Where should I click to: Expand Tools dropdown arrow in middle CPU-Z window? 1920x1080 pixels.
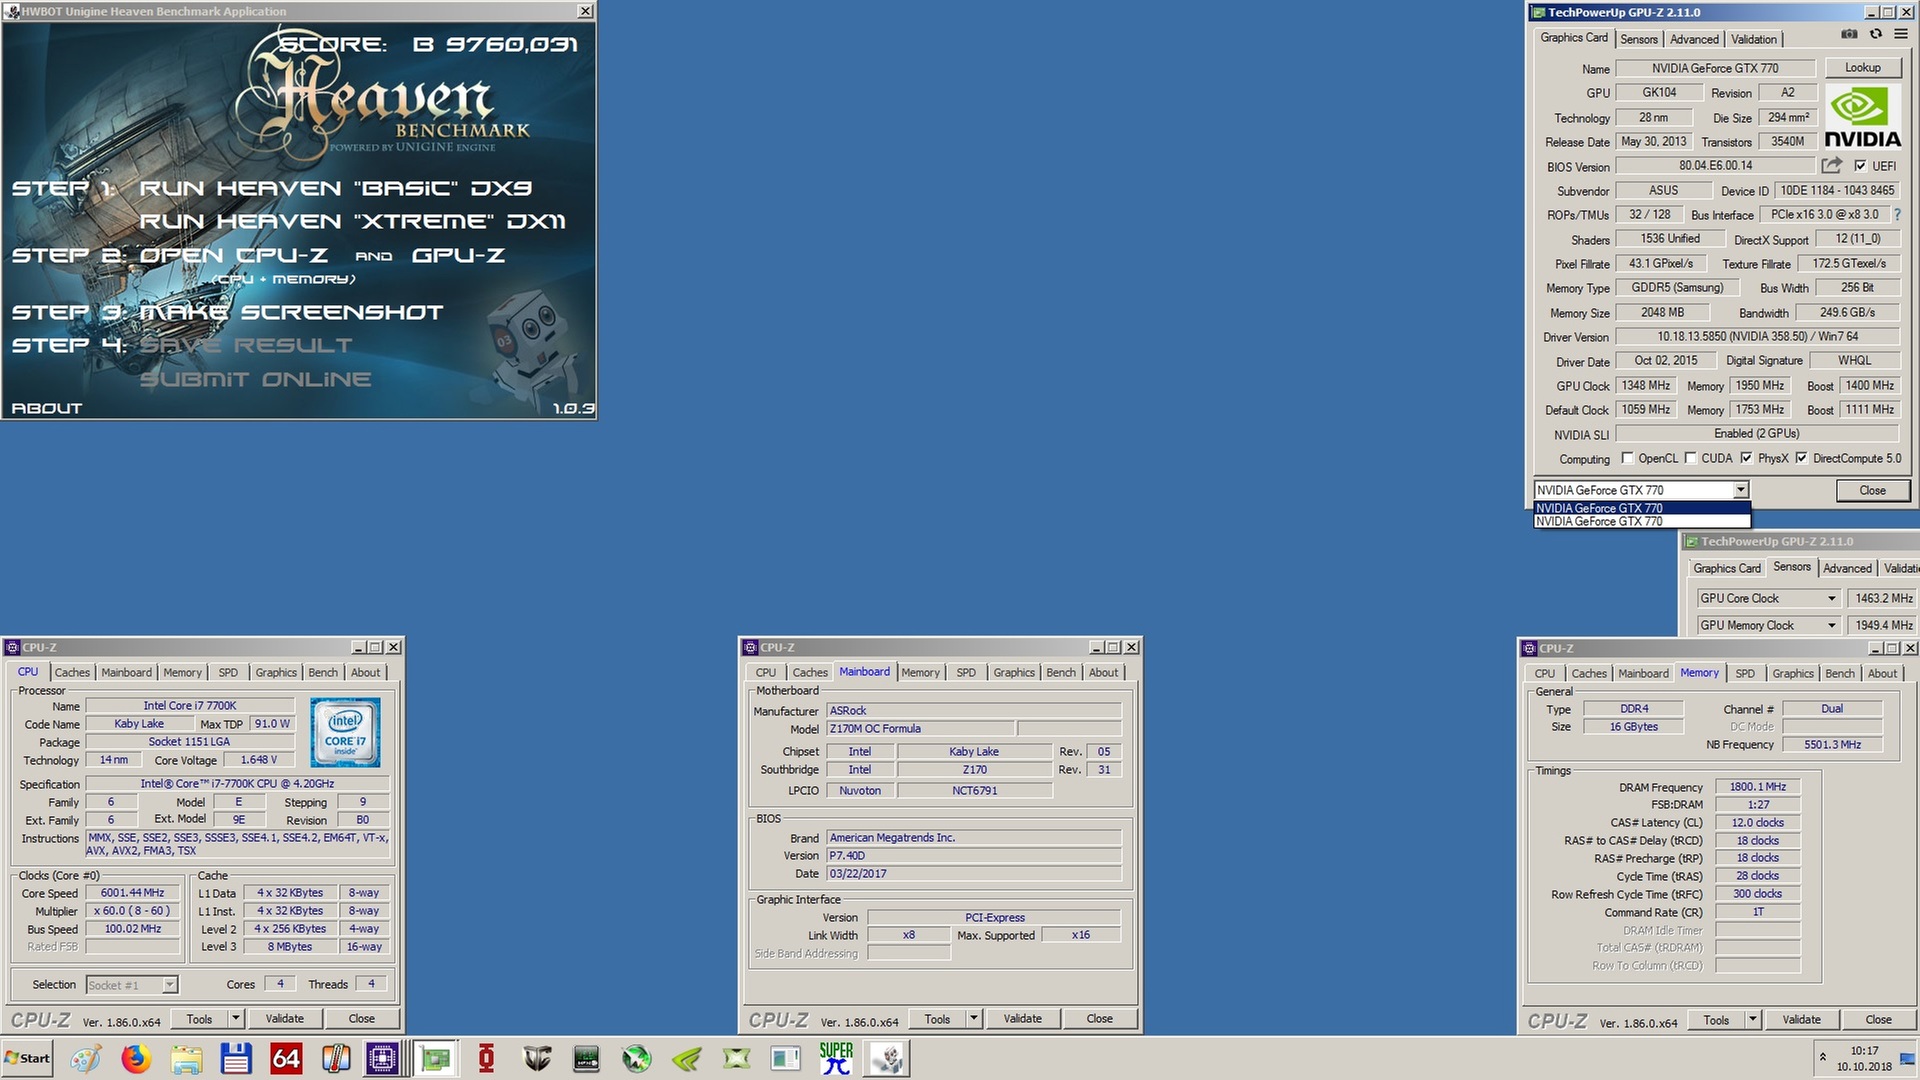[974, 1018]
